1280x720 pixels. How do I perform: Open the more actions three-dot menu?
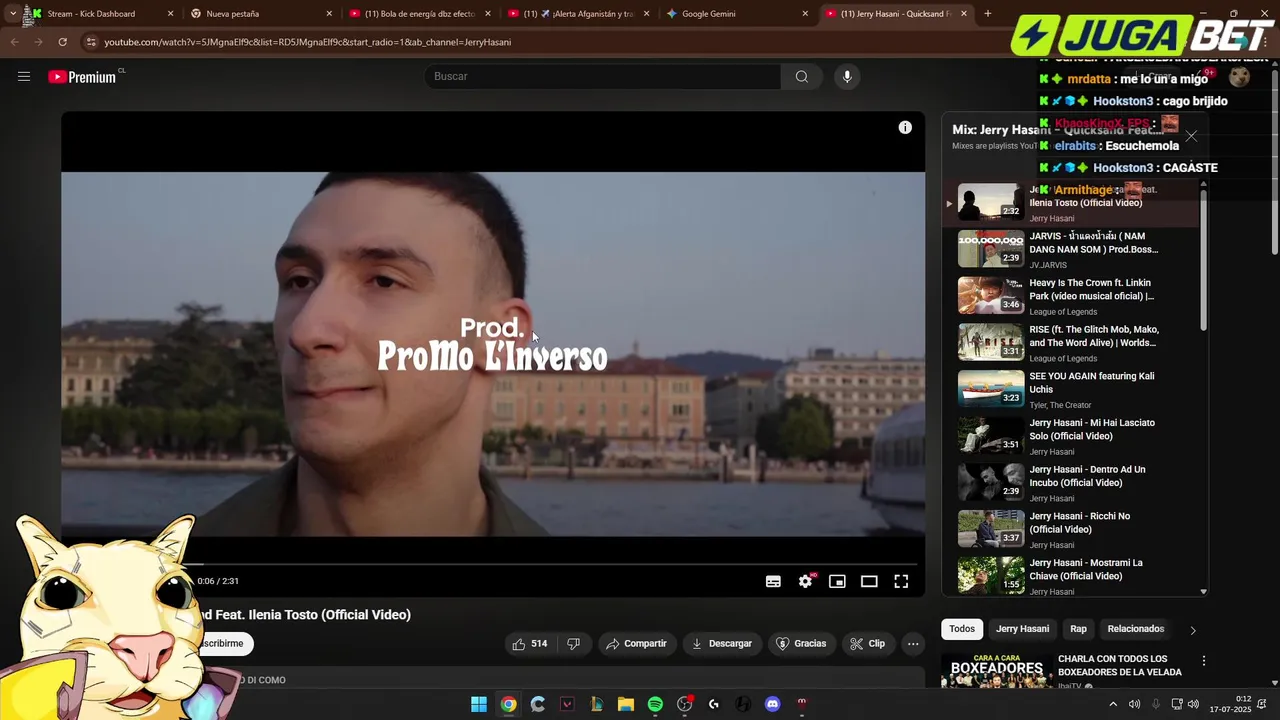pos(913,644)
